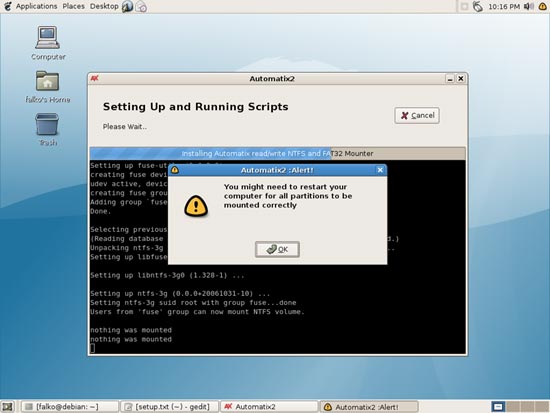Click OK in the Automatix2 Alert dialog
Image resolution: width=550 pixels, height=413 pixels.
(277, 249)
